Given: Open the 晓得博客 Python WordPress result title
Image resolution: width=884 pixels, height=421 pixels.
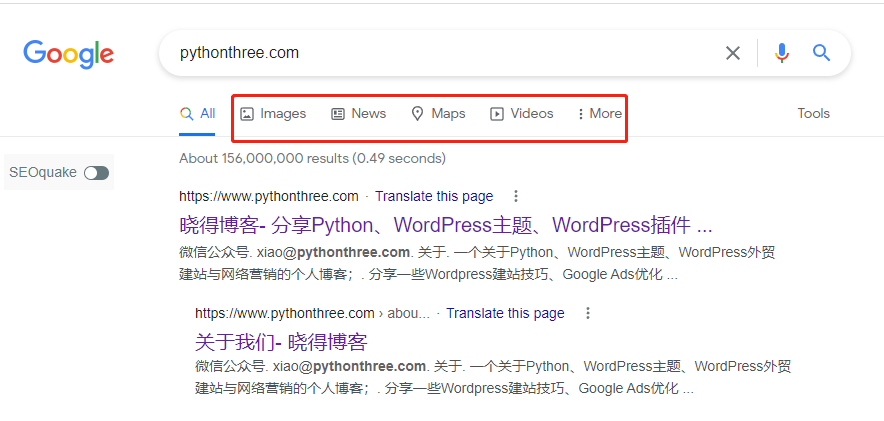Looking at the screenshot, I should tap(446, 225).
